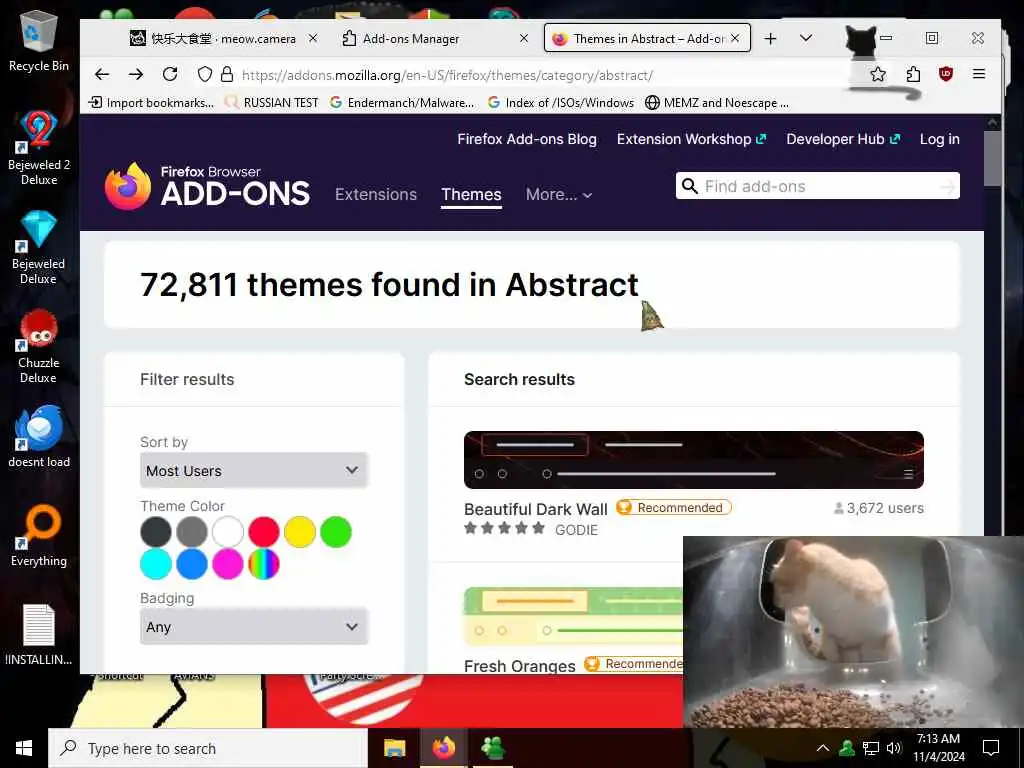Pick the white theme color swatch

pyautogui.click(x=227, y=532)
